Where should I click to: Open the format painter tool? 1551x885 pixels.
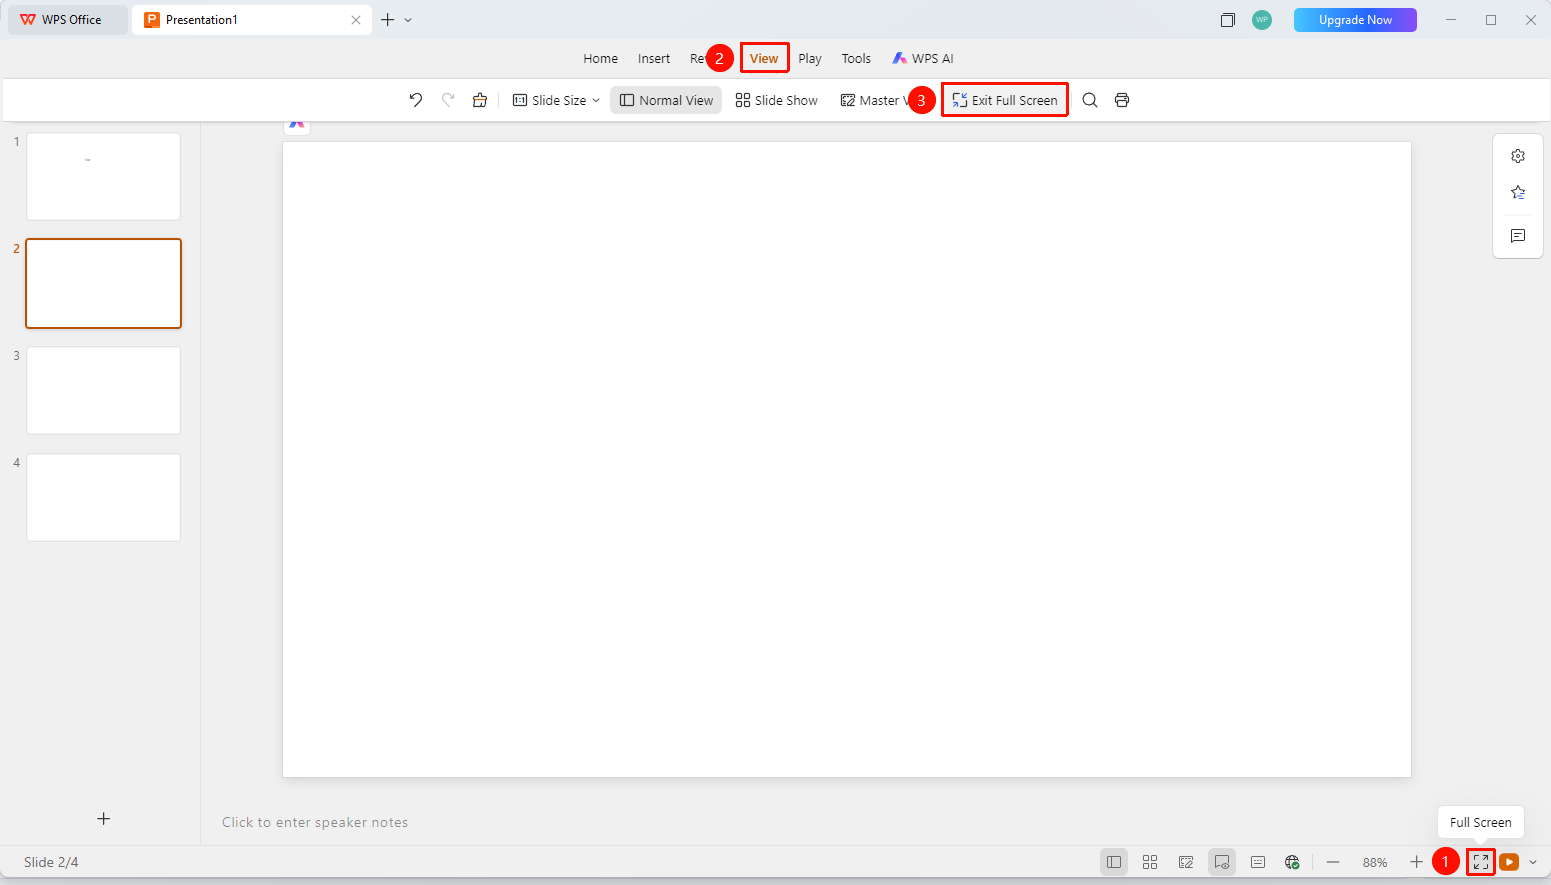tap(480, 100)
